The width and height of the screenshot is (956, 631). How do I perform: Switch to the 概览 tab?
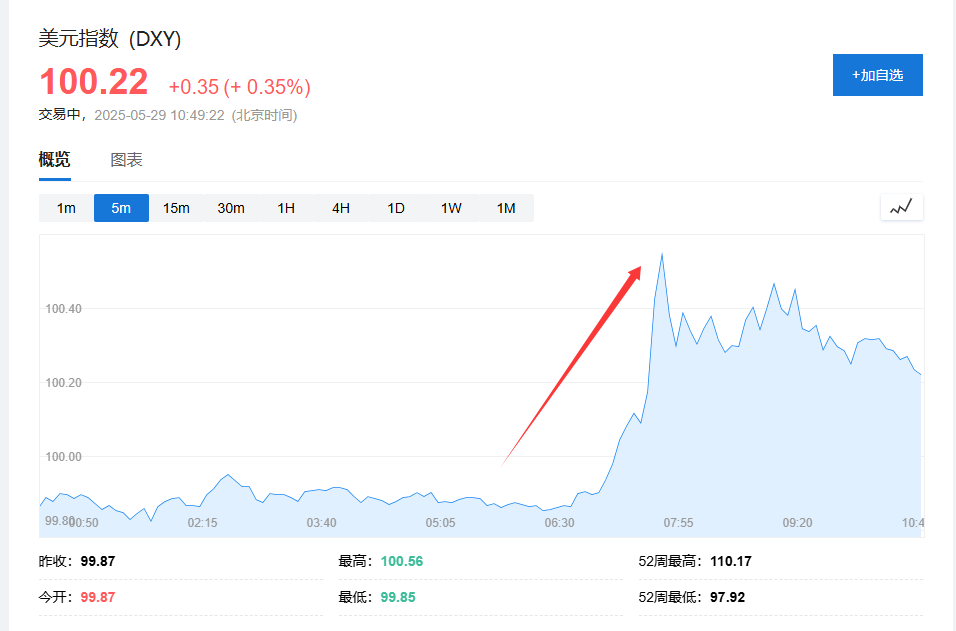55,160
